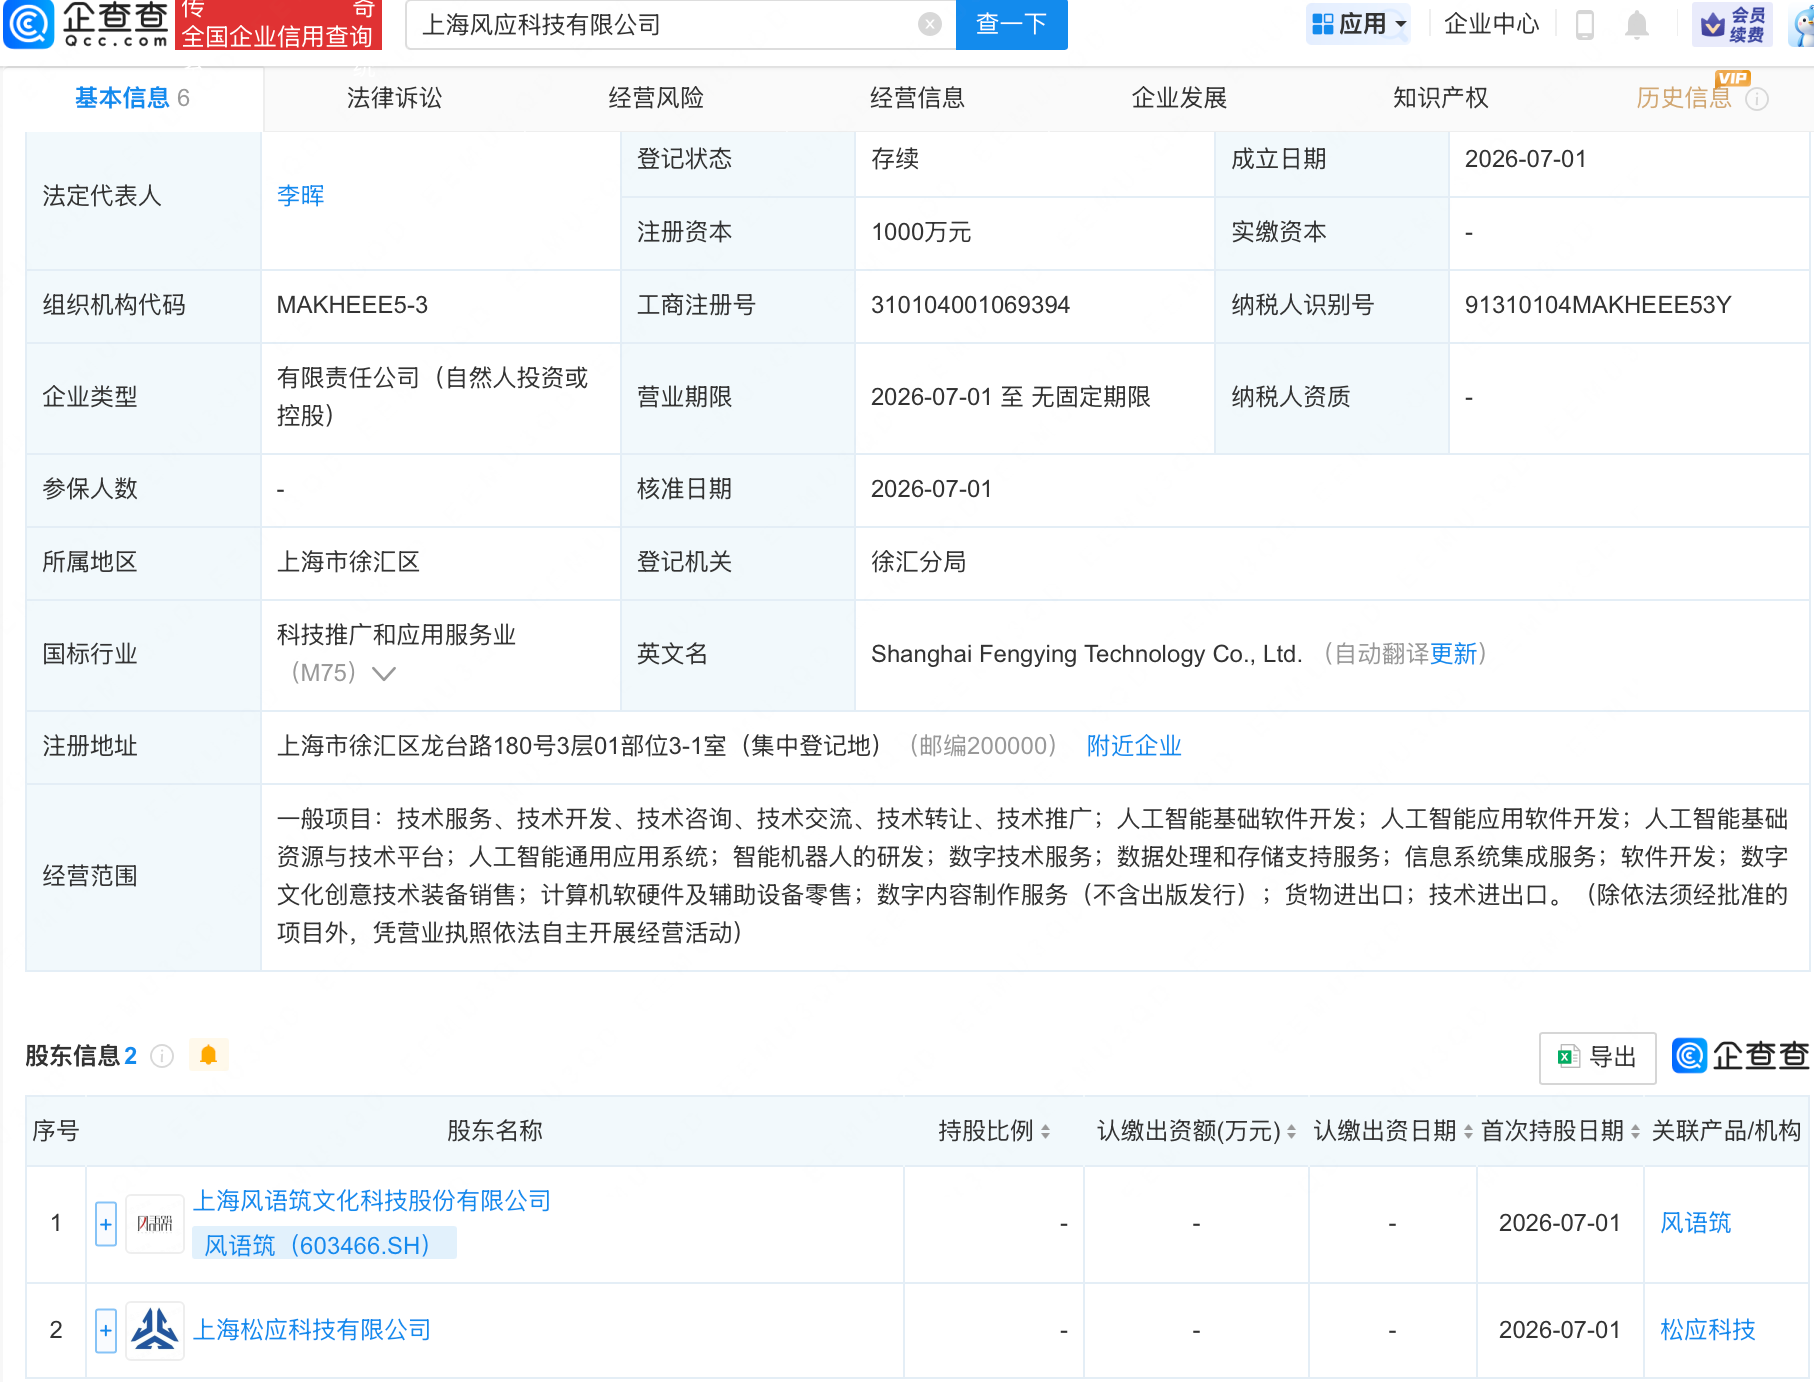
Task: Open legal representative 李晖's profile
Action: click(x=301, y=196)
